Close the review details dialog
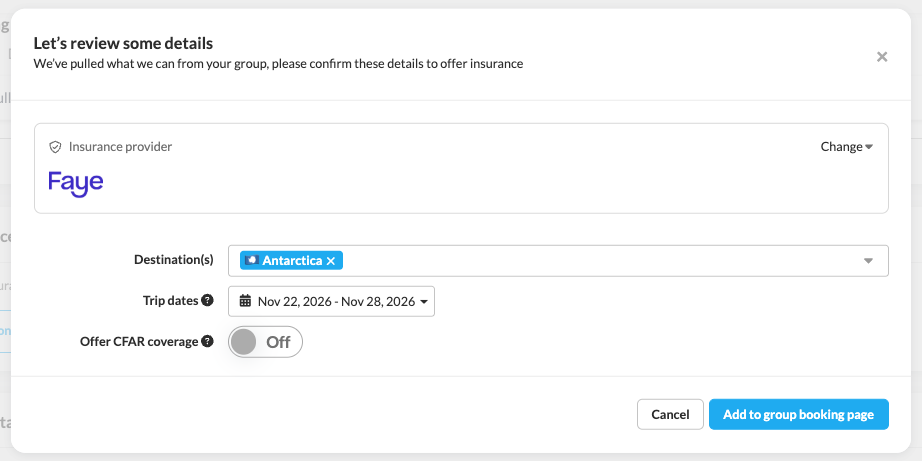 point(881,57)
